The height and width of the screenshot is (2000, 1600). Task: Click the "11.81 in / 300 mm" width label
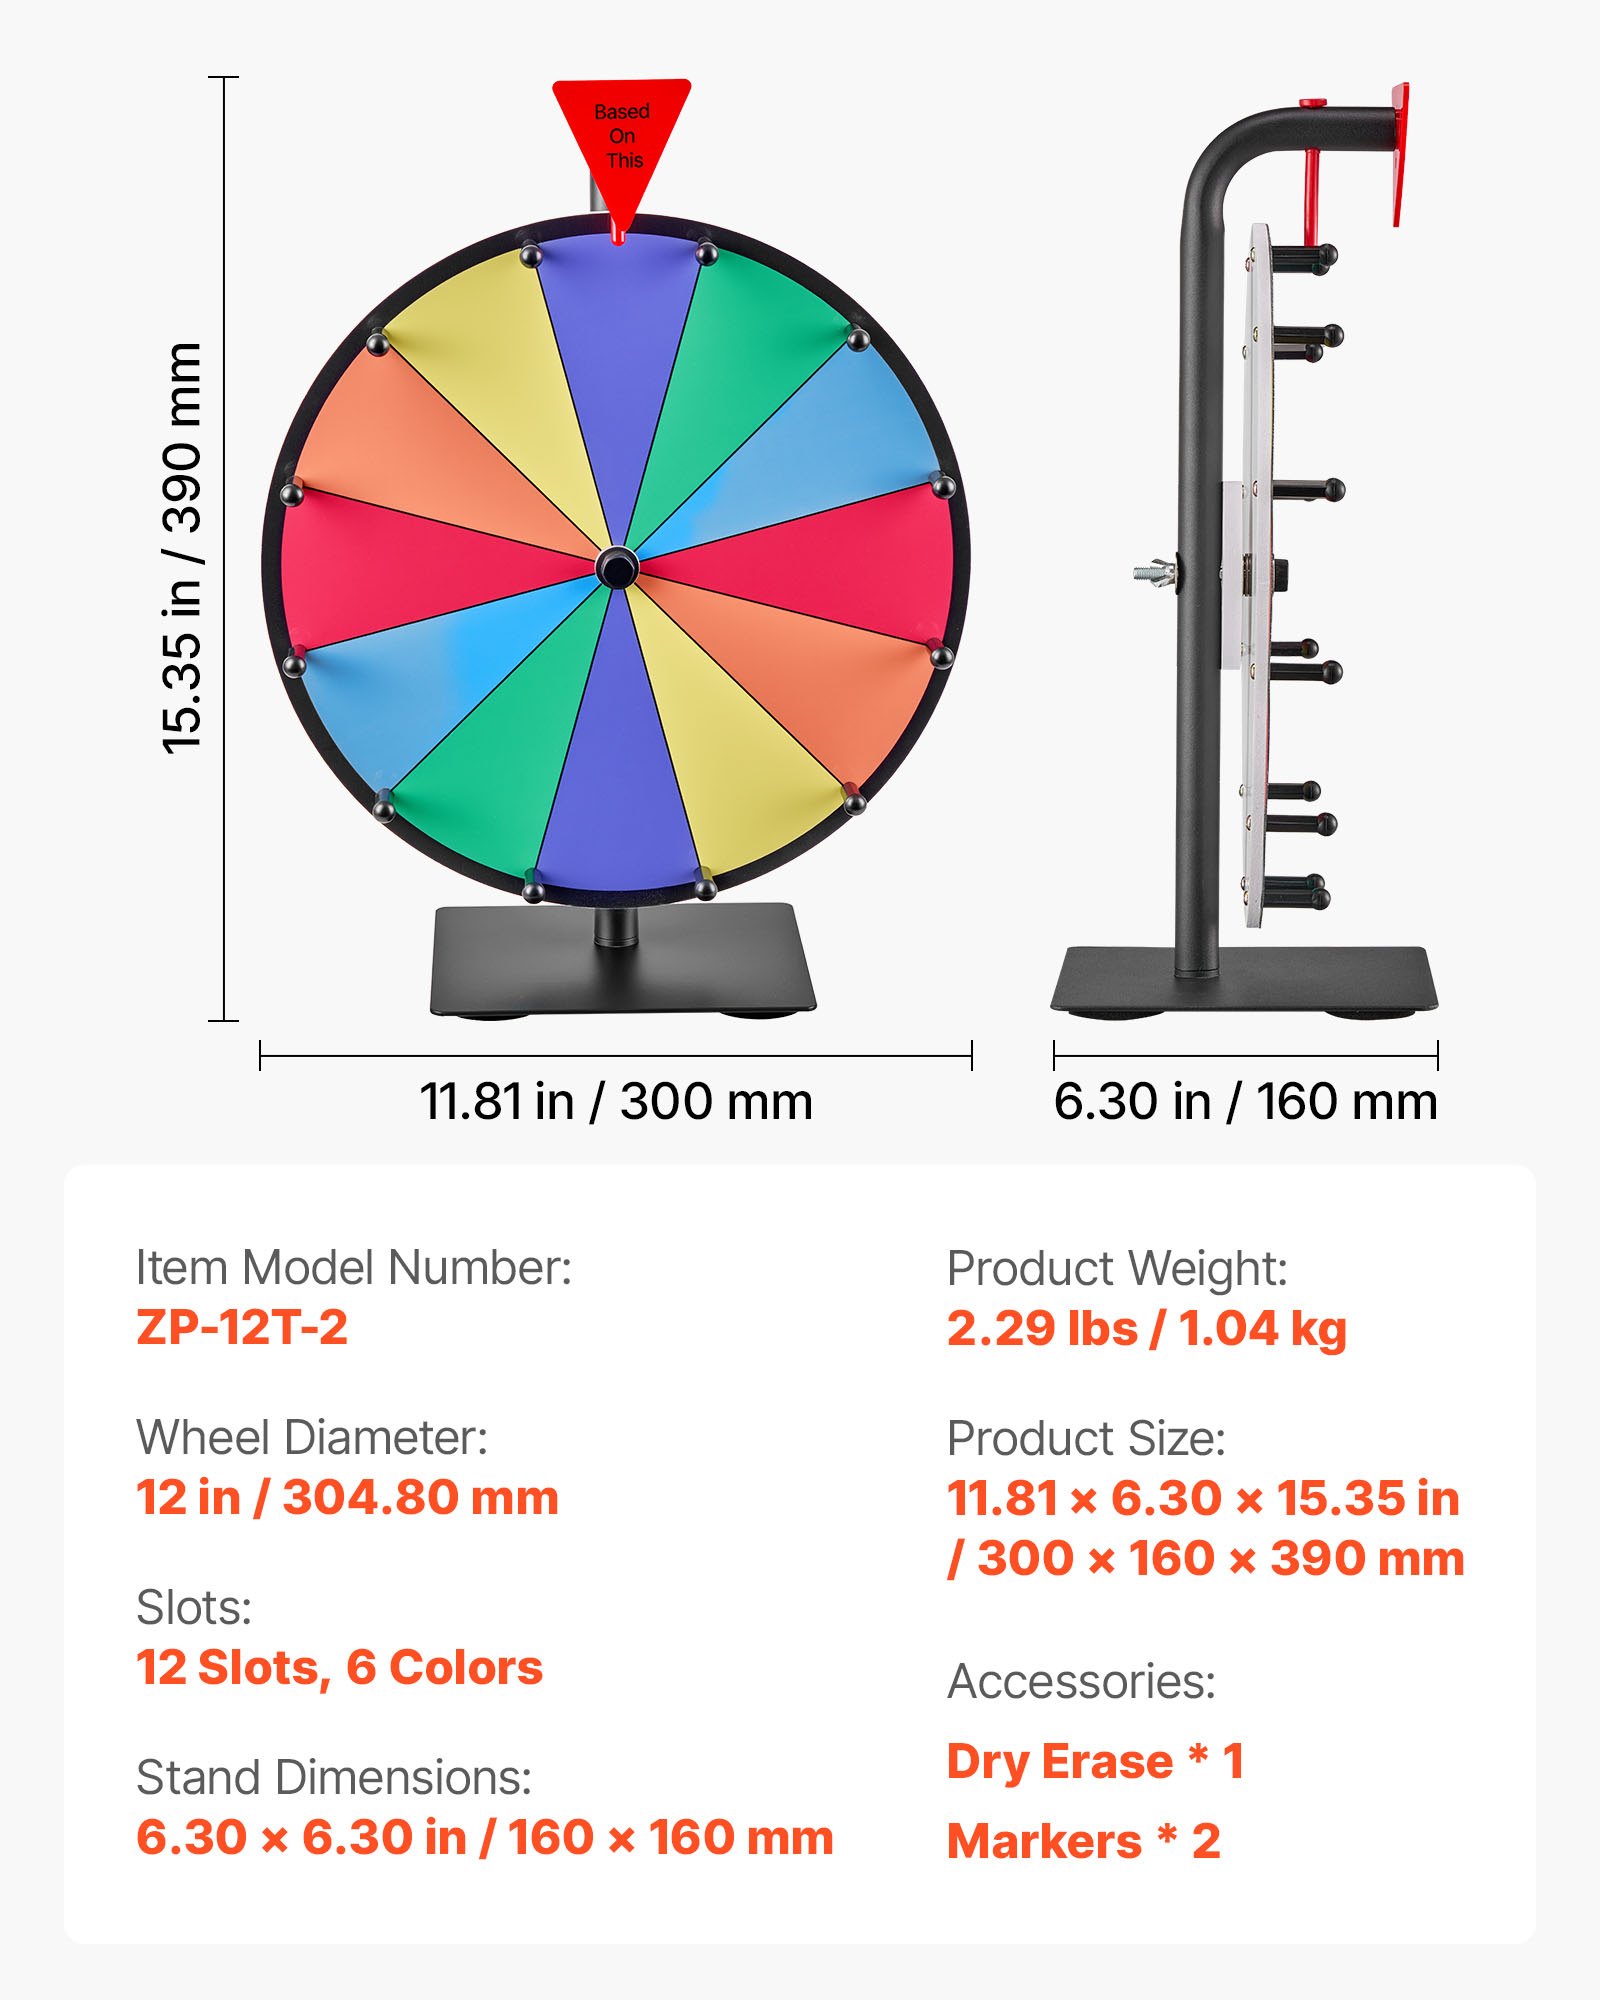pos(616,1102)
